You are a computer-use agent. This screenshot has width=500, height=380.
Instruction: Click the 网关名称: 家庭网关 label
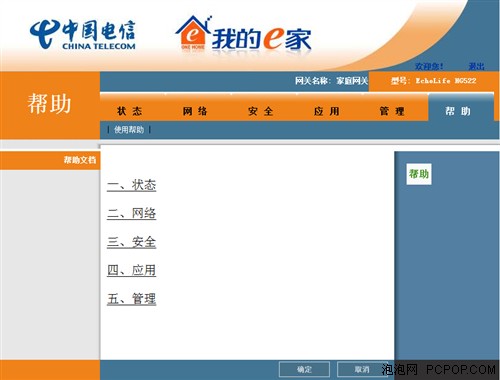point(331,81)
